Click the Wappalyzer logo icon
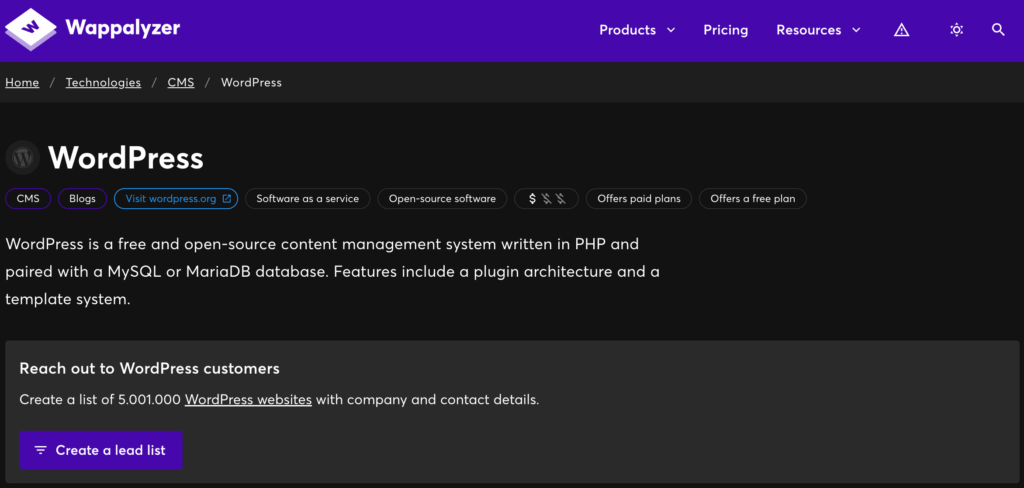This screenshot has width=1024, height=488. pyautogui.click(x=31, y=29)
